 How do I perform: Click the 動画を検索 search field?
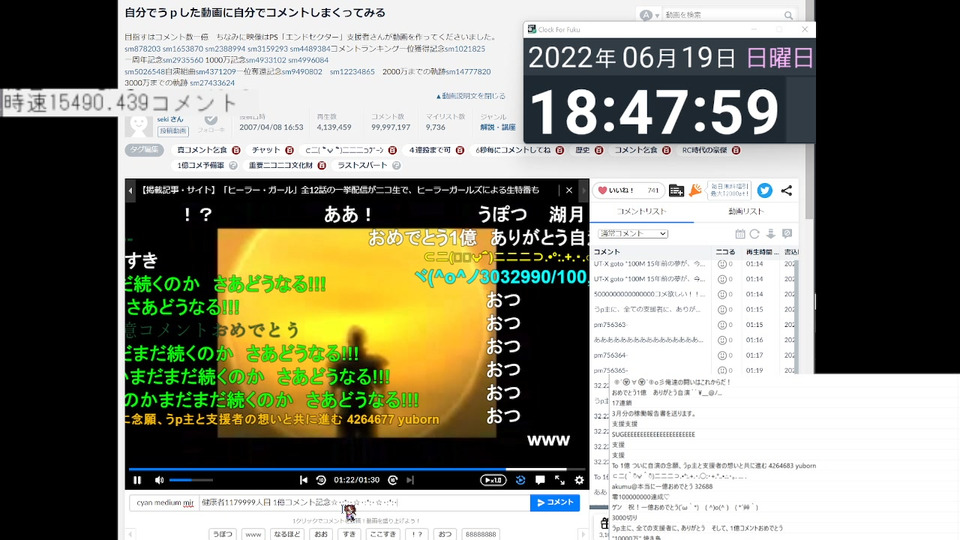click(722, 15)
